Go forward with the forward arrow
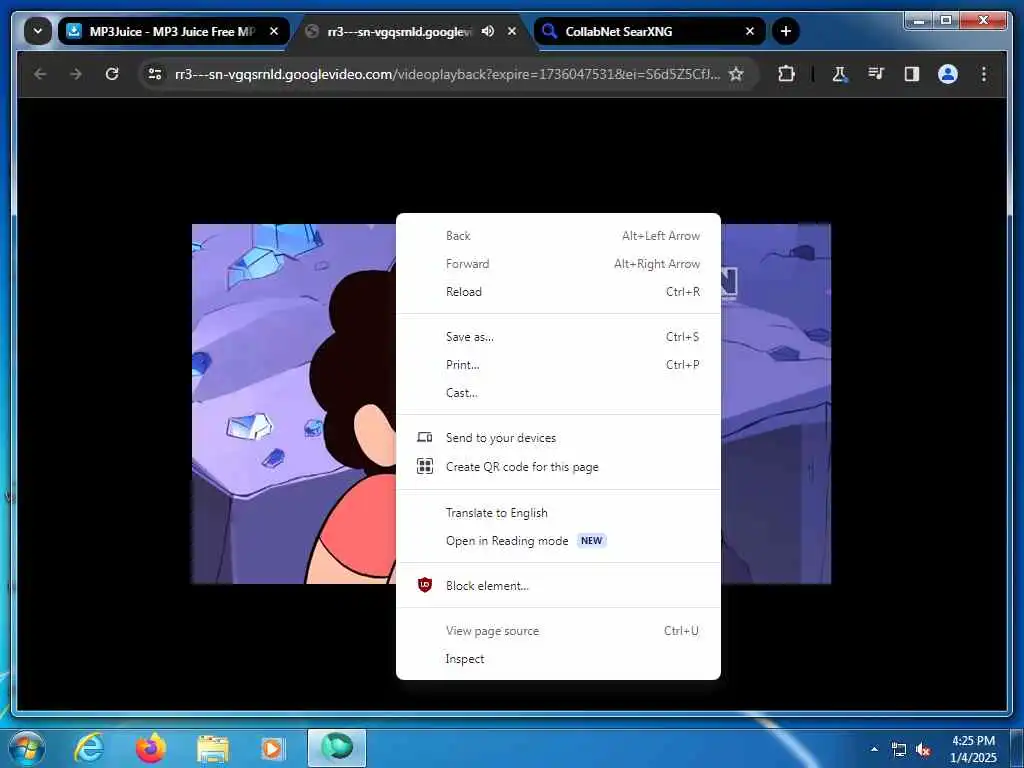 click(x=76, y=74)
